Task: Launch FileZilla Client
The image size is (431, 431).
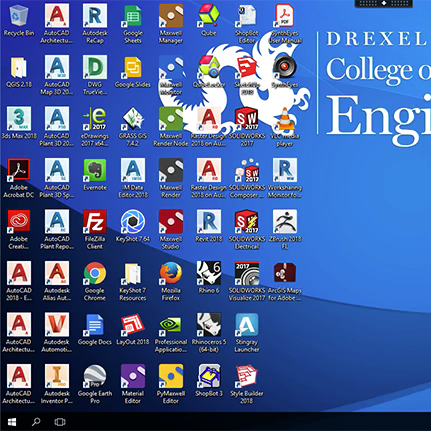Action: pos(95,222)
